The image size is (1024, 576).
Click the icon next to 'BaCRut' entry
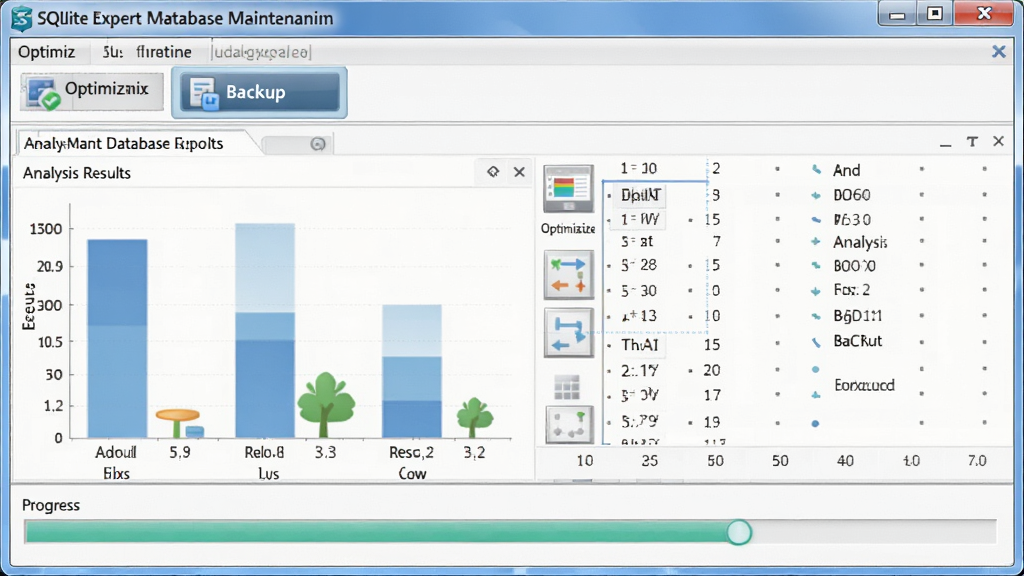point(816,342)
